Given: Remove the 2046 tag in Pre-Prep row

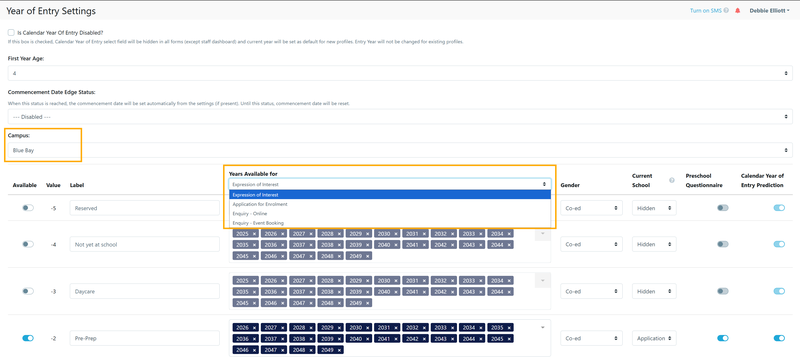Looking at the screenshot, I should [x=254, y=350].
